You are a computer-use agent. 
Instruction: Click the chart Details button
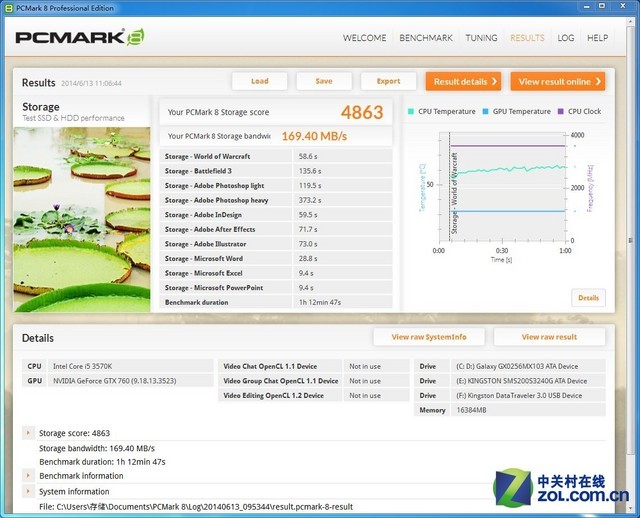click(588, 298)
